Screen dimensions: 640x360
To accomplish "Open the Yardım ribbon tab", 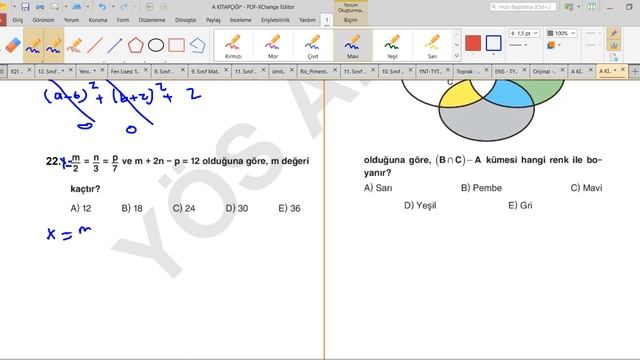I will coord(307,20).
